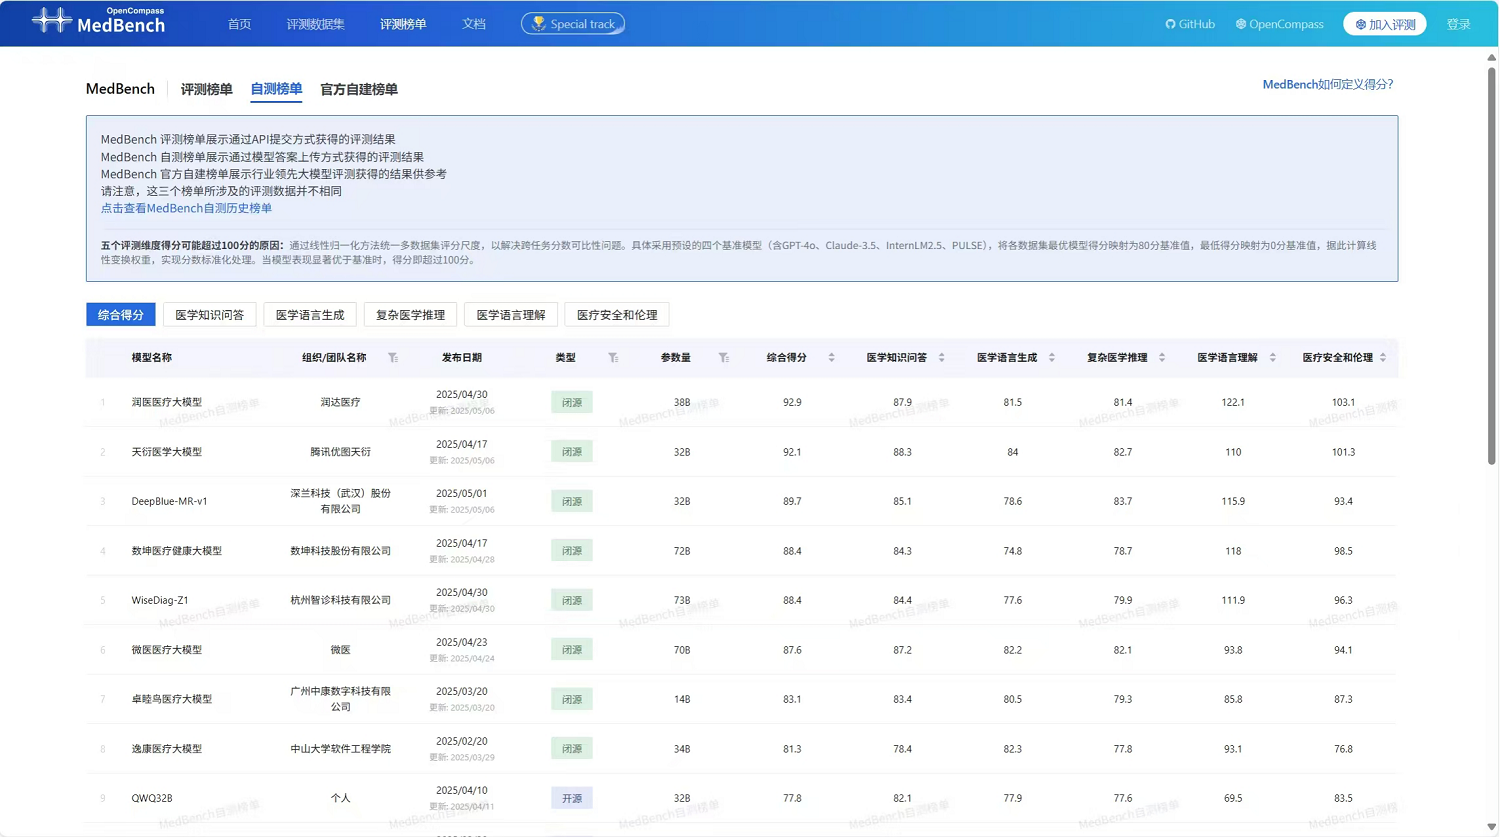The width and height of the screenshot is (1500, 839).
Task: Open the Special track button
Action: (573, 24)
